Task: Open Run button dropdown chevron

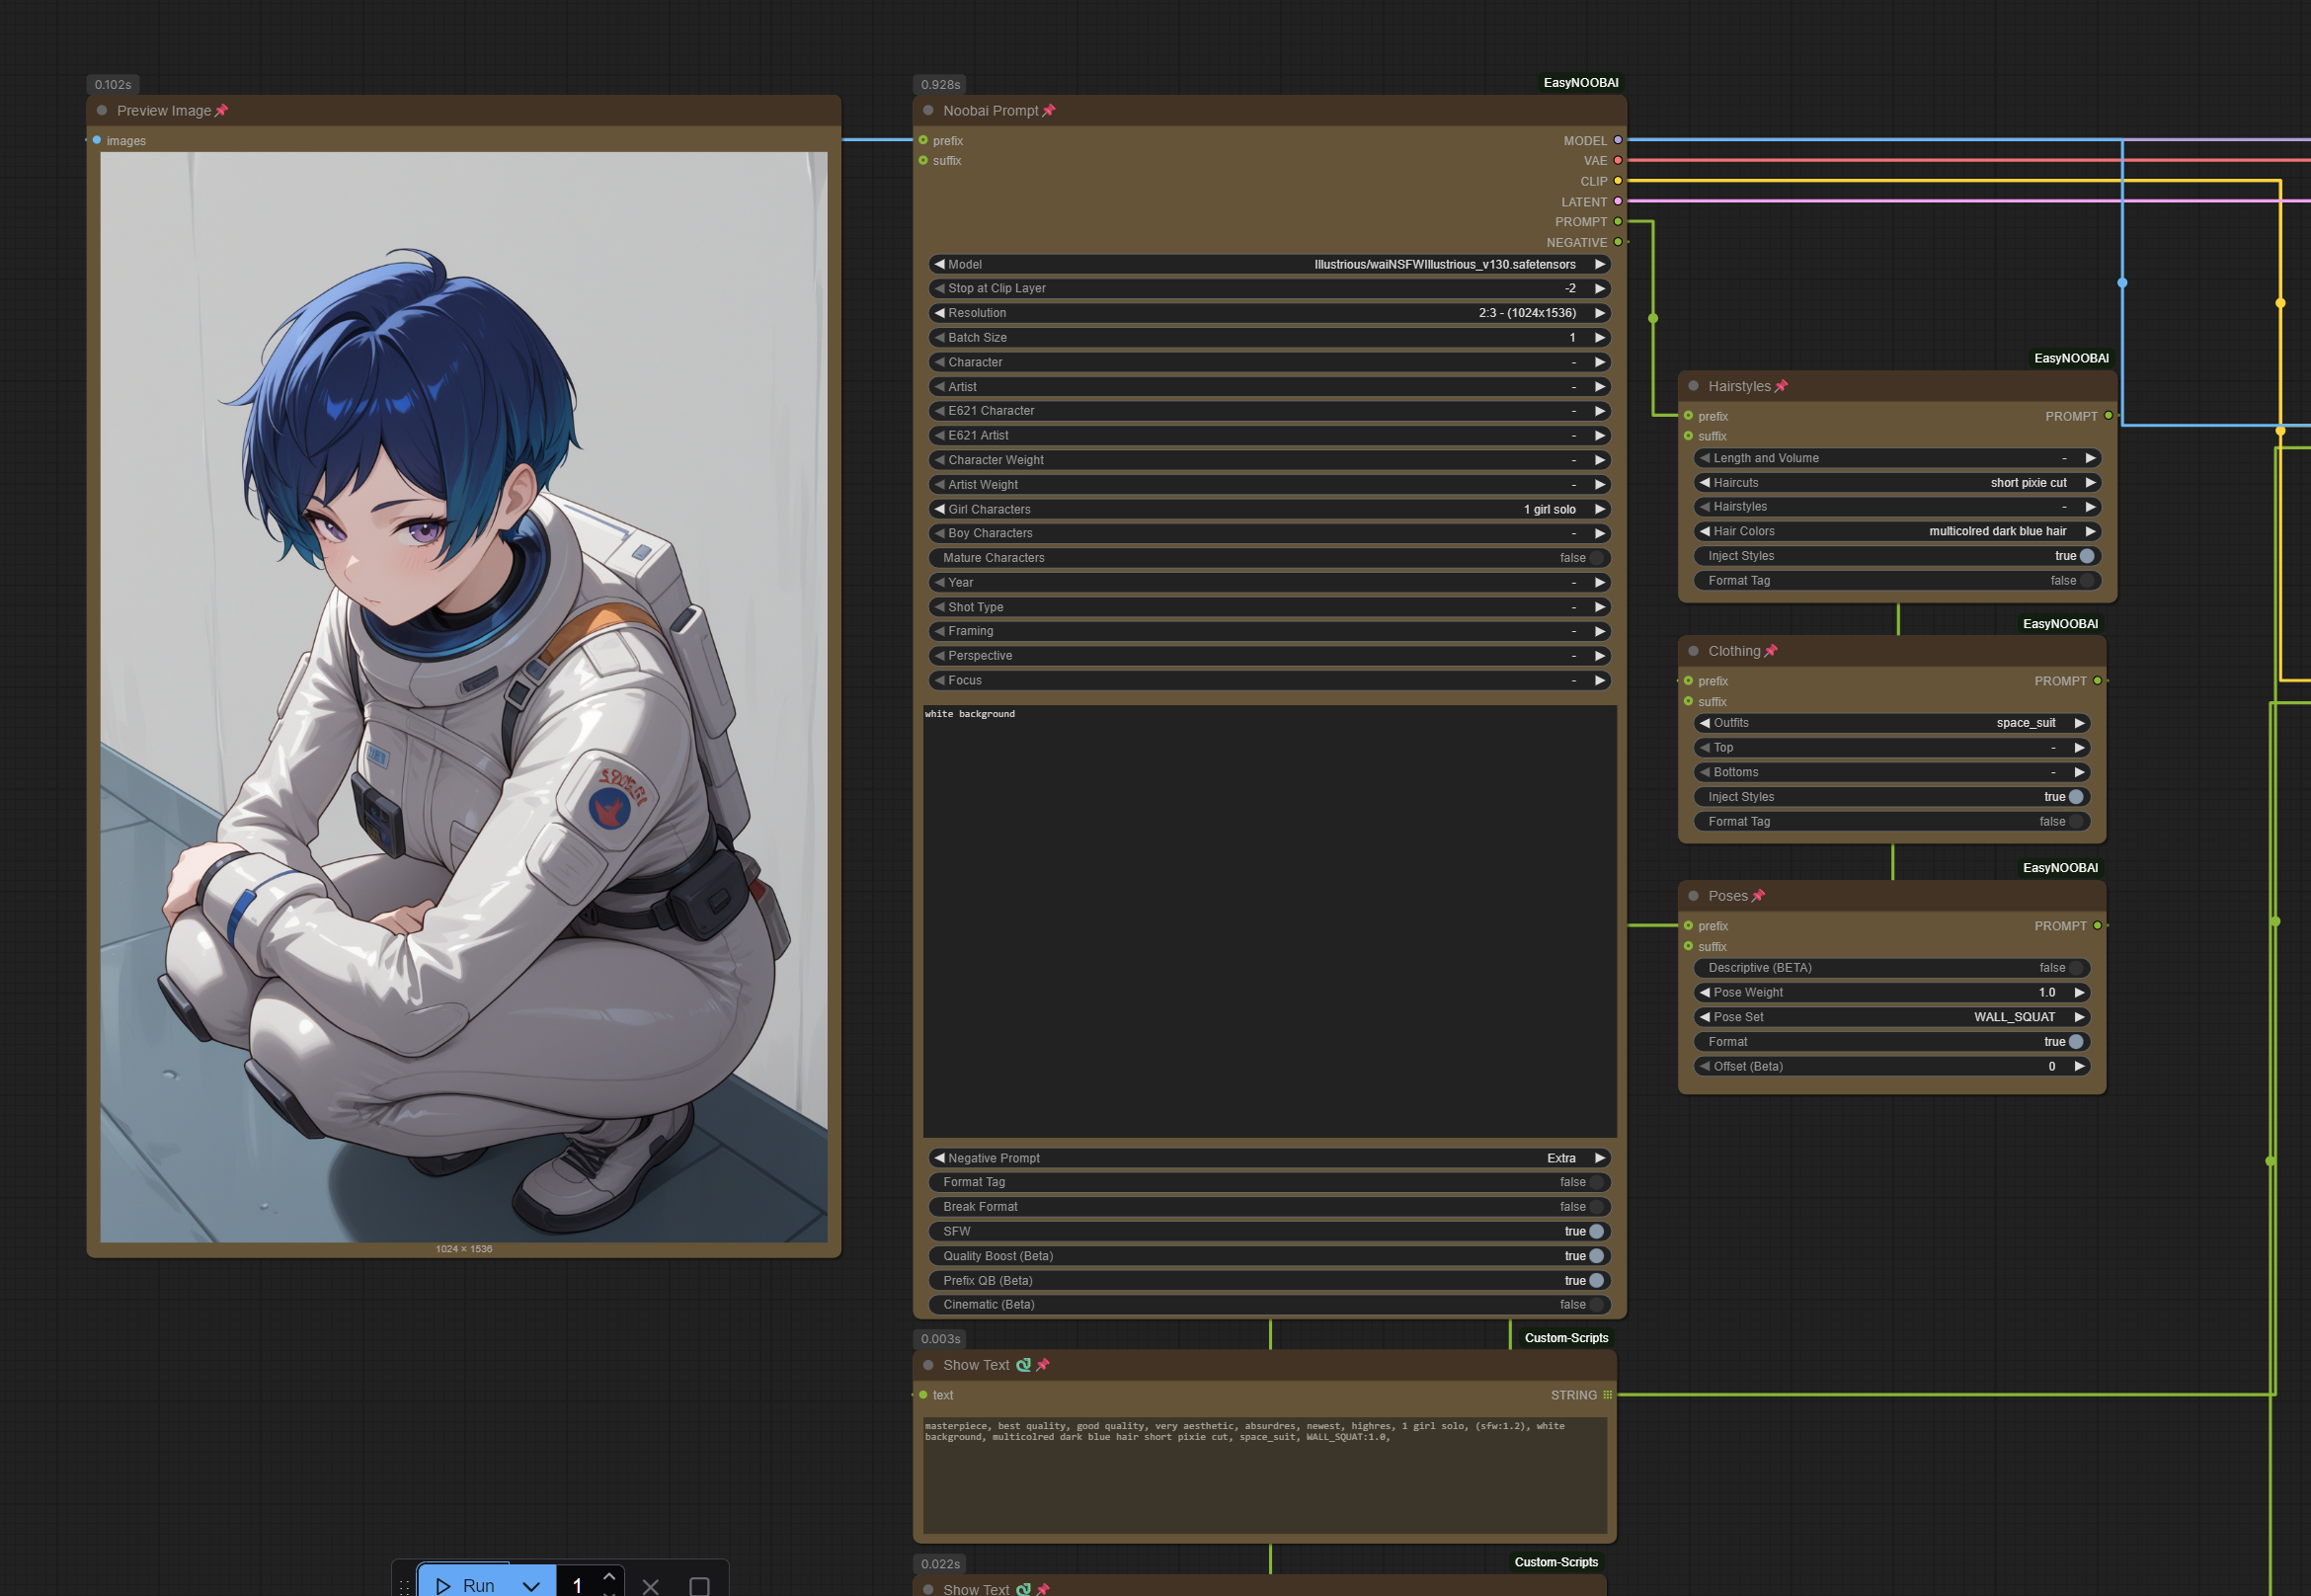Action: point(531,1586)
